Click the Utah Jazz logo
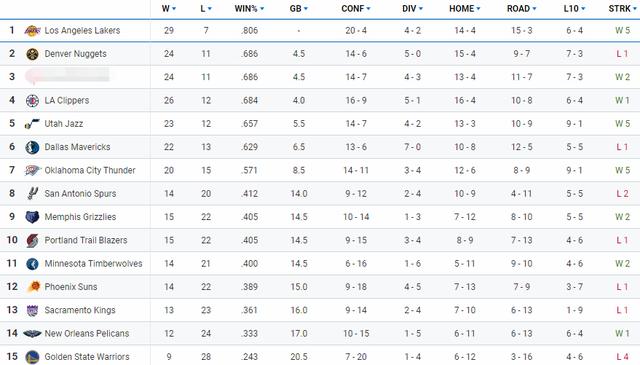640x365 pixels. [x=32, y=124]
